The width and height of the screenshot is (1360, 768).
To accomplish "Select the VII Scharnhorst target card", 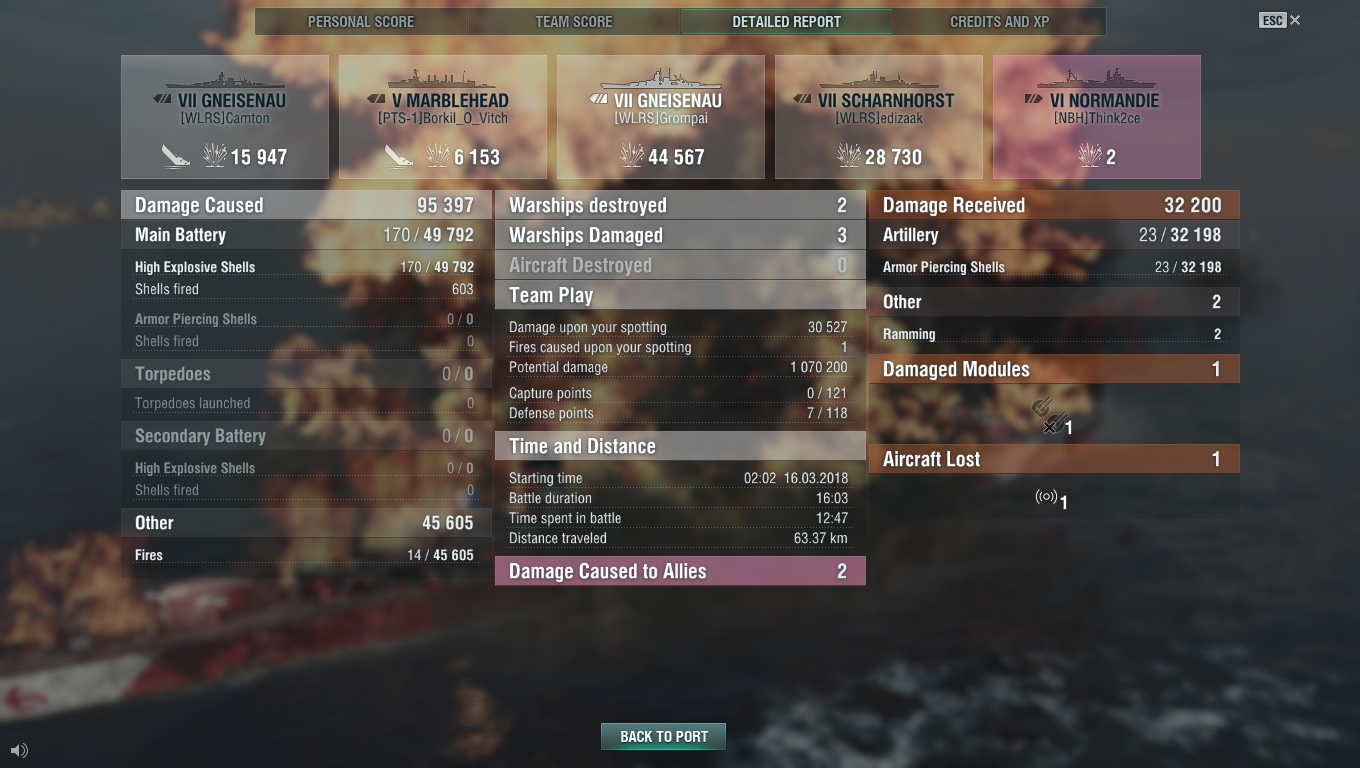I will (x=879, y=117).
